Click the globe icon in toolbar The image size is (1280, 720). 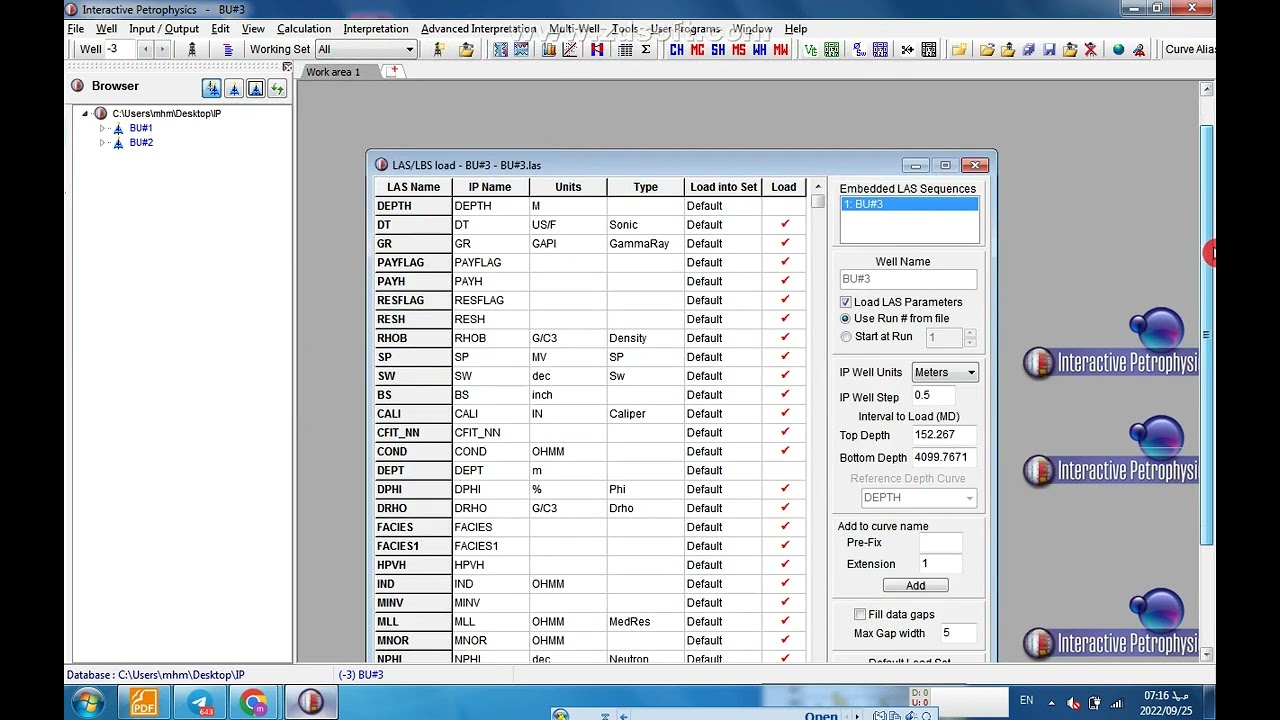1118,49
